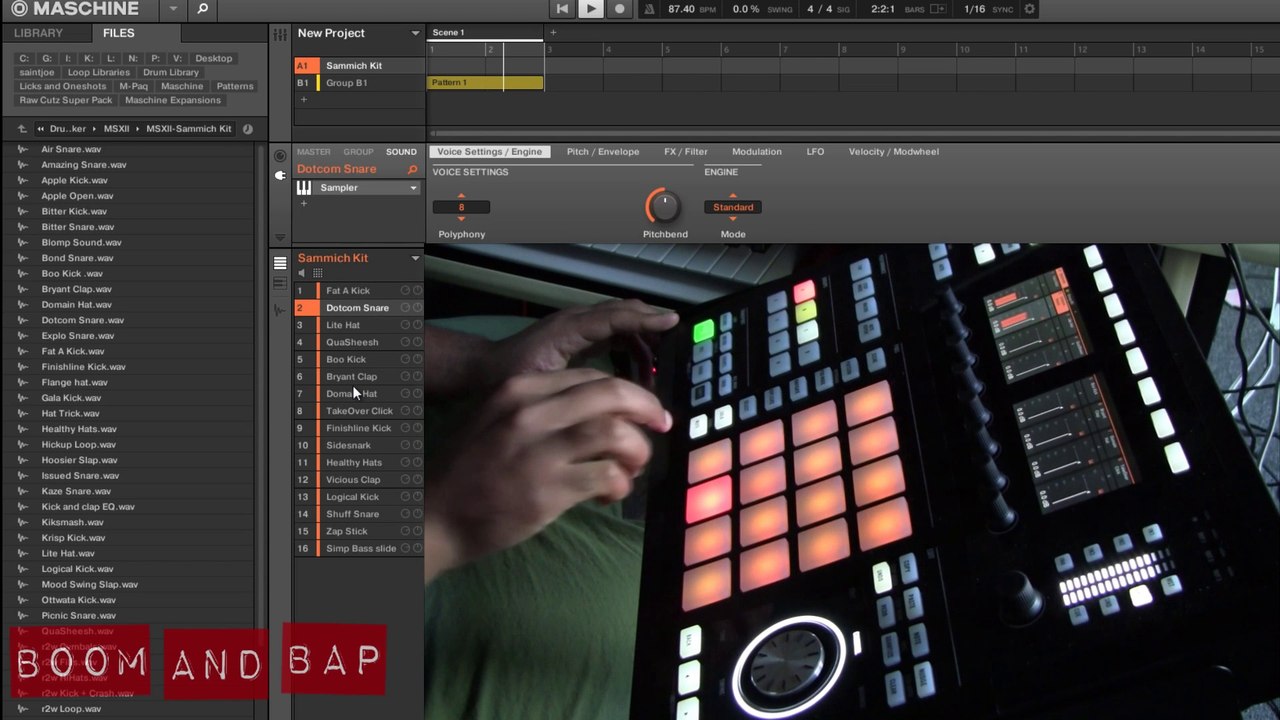Open the browser search magnifier icon
The height and width of the screenshot is (720, 1280).
203,9
